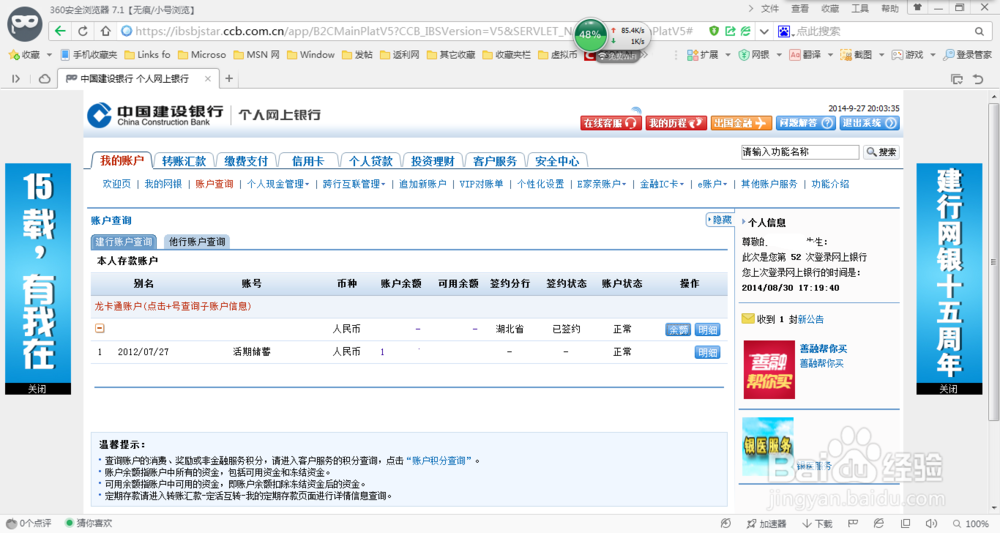Open the 网银 toolbar icon
The height and width of the screenshot is (533, 1000).
[754, 55]
